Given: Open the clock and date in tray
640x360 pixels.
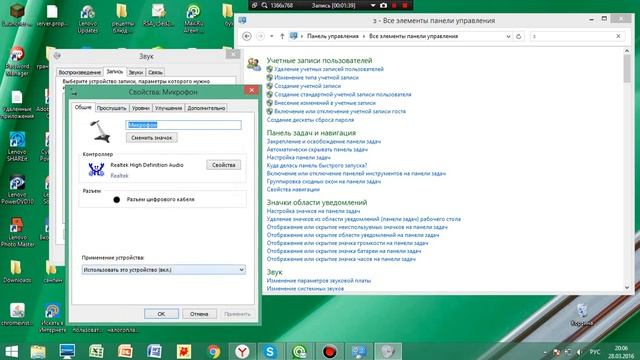Looking at the screenshot, I should (x=621, y=352).
